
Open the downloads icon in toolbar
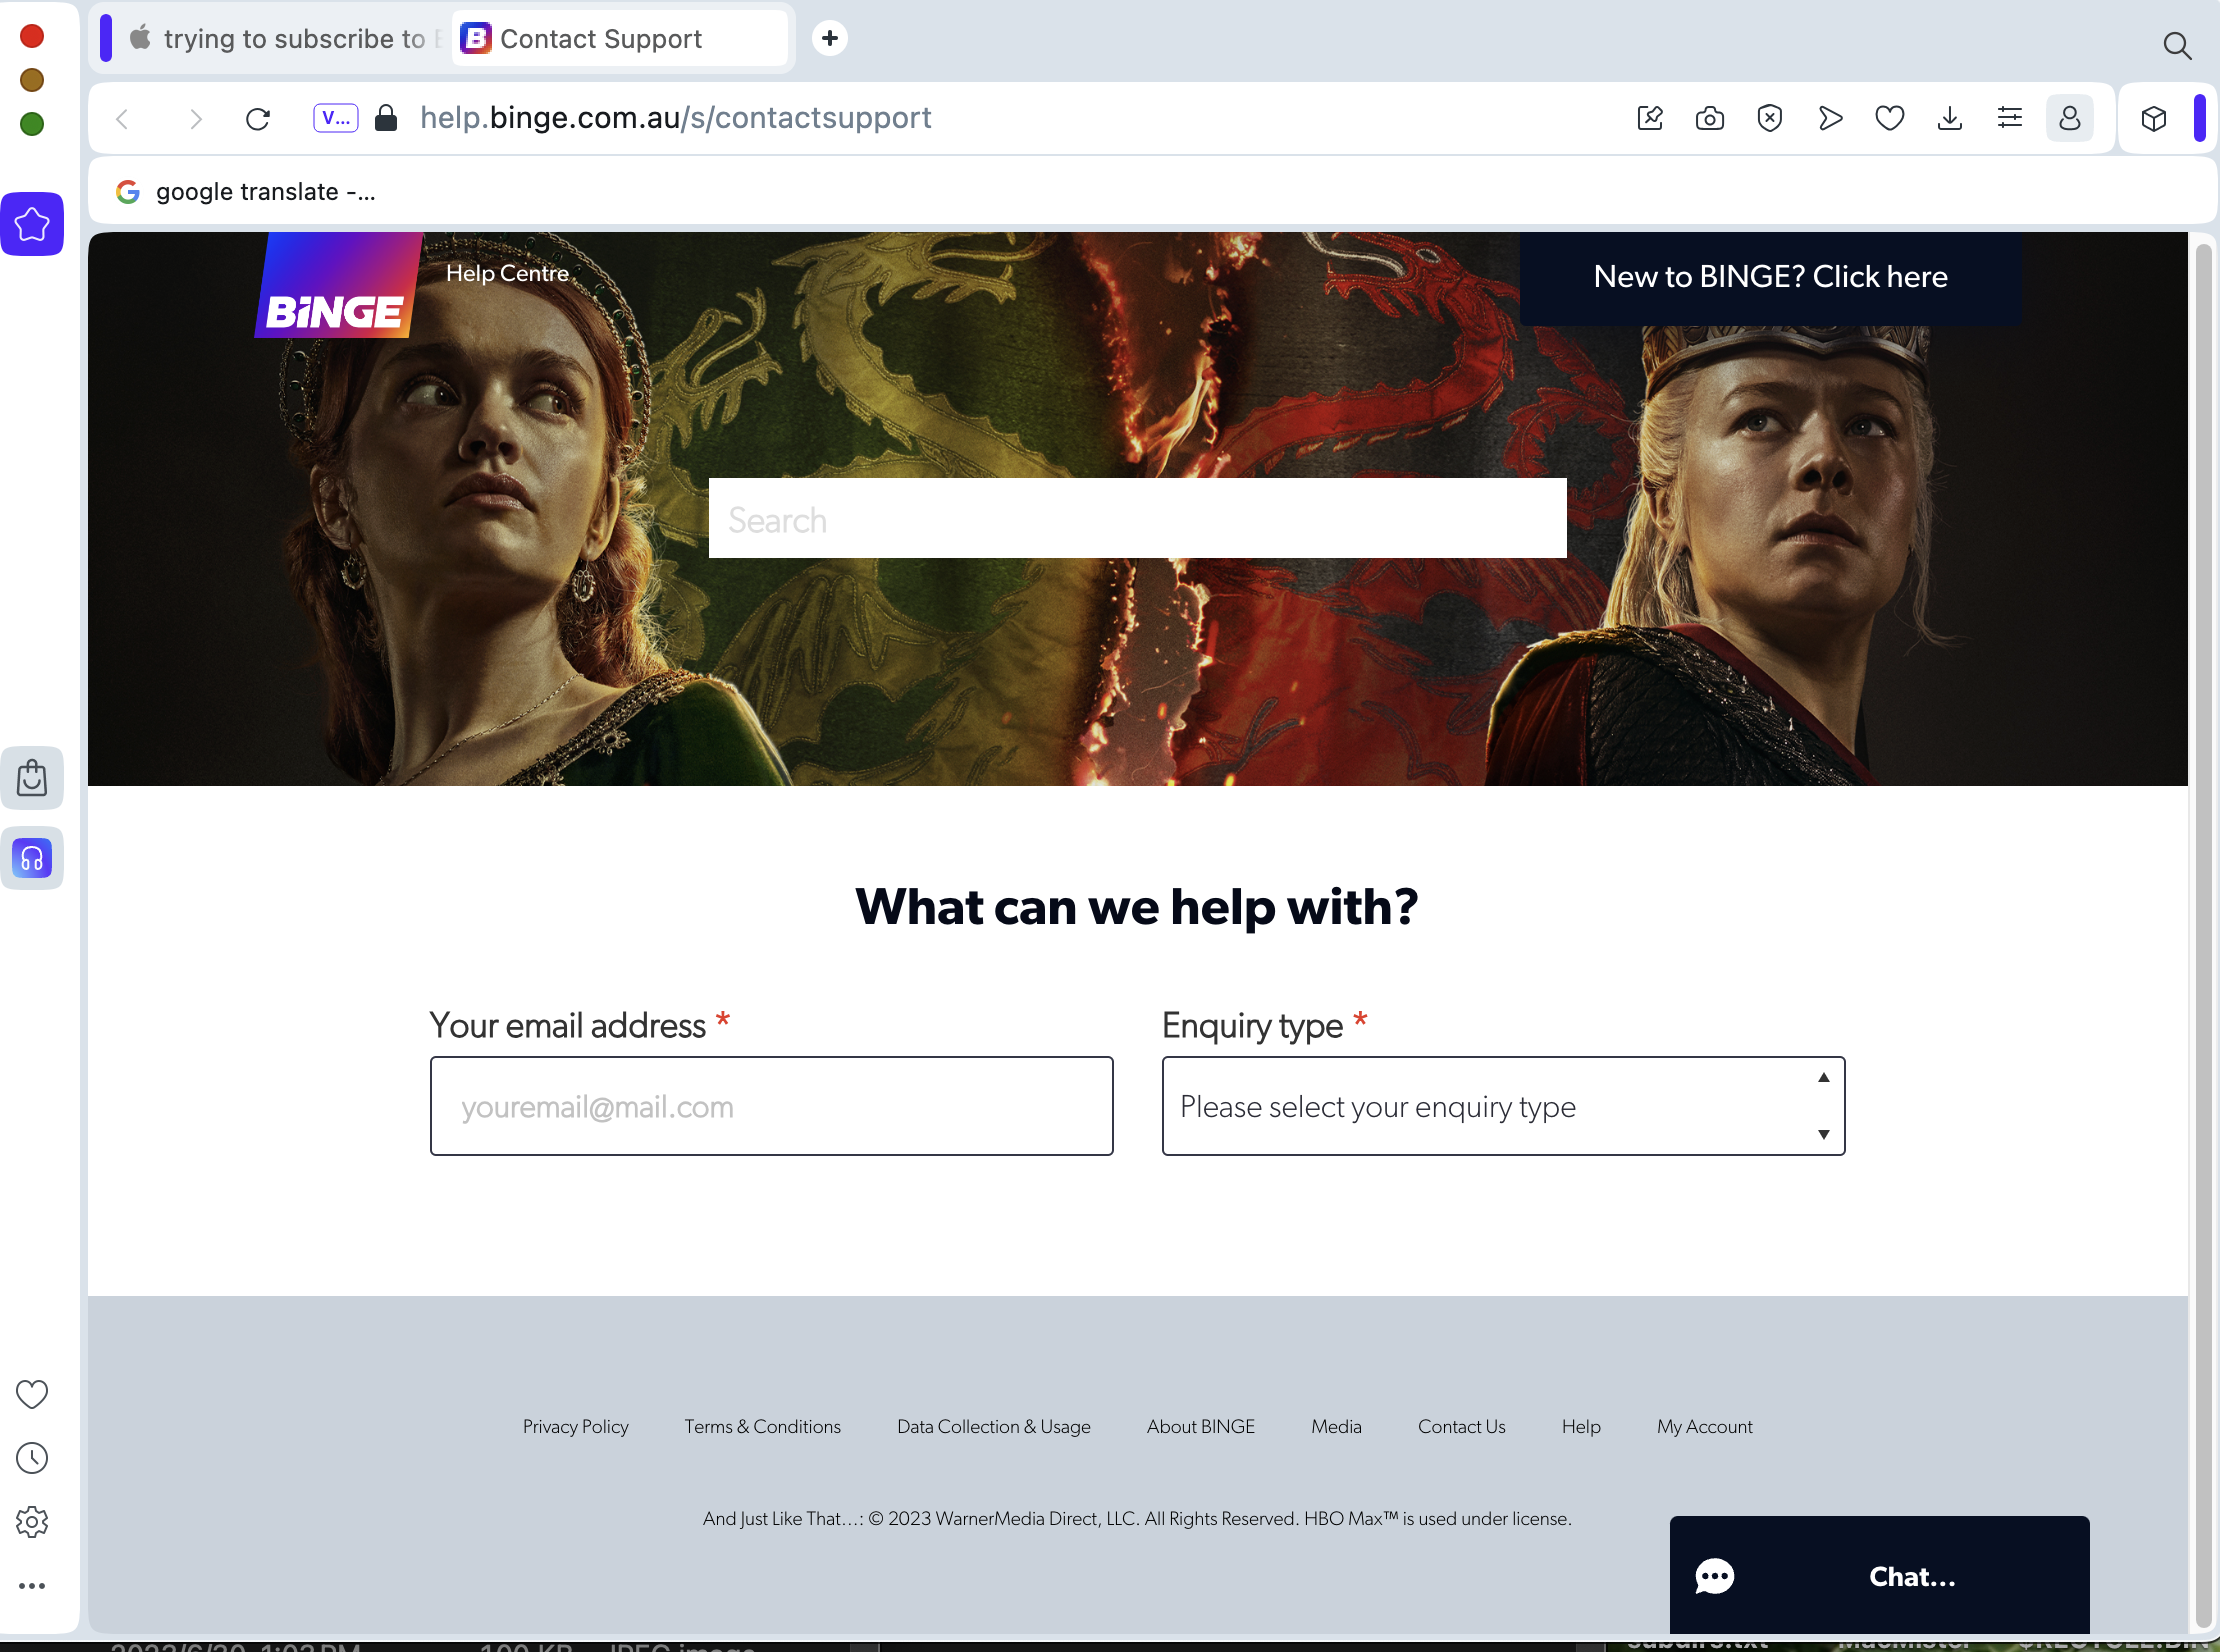(x=1949, y=119)
